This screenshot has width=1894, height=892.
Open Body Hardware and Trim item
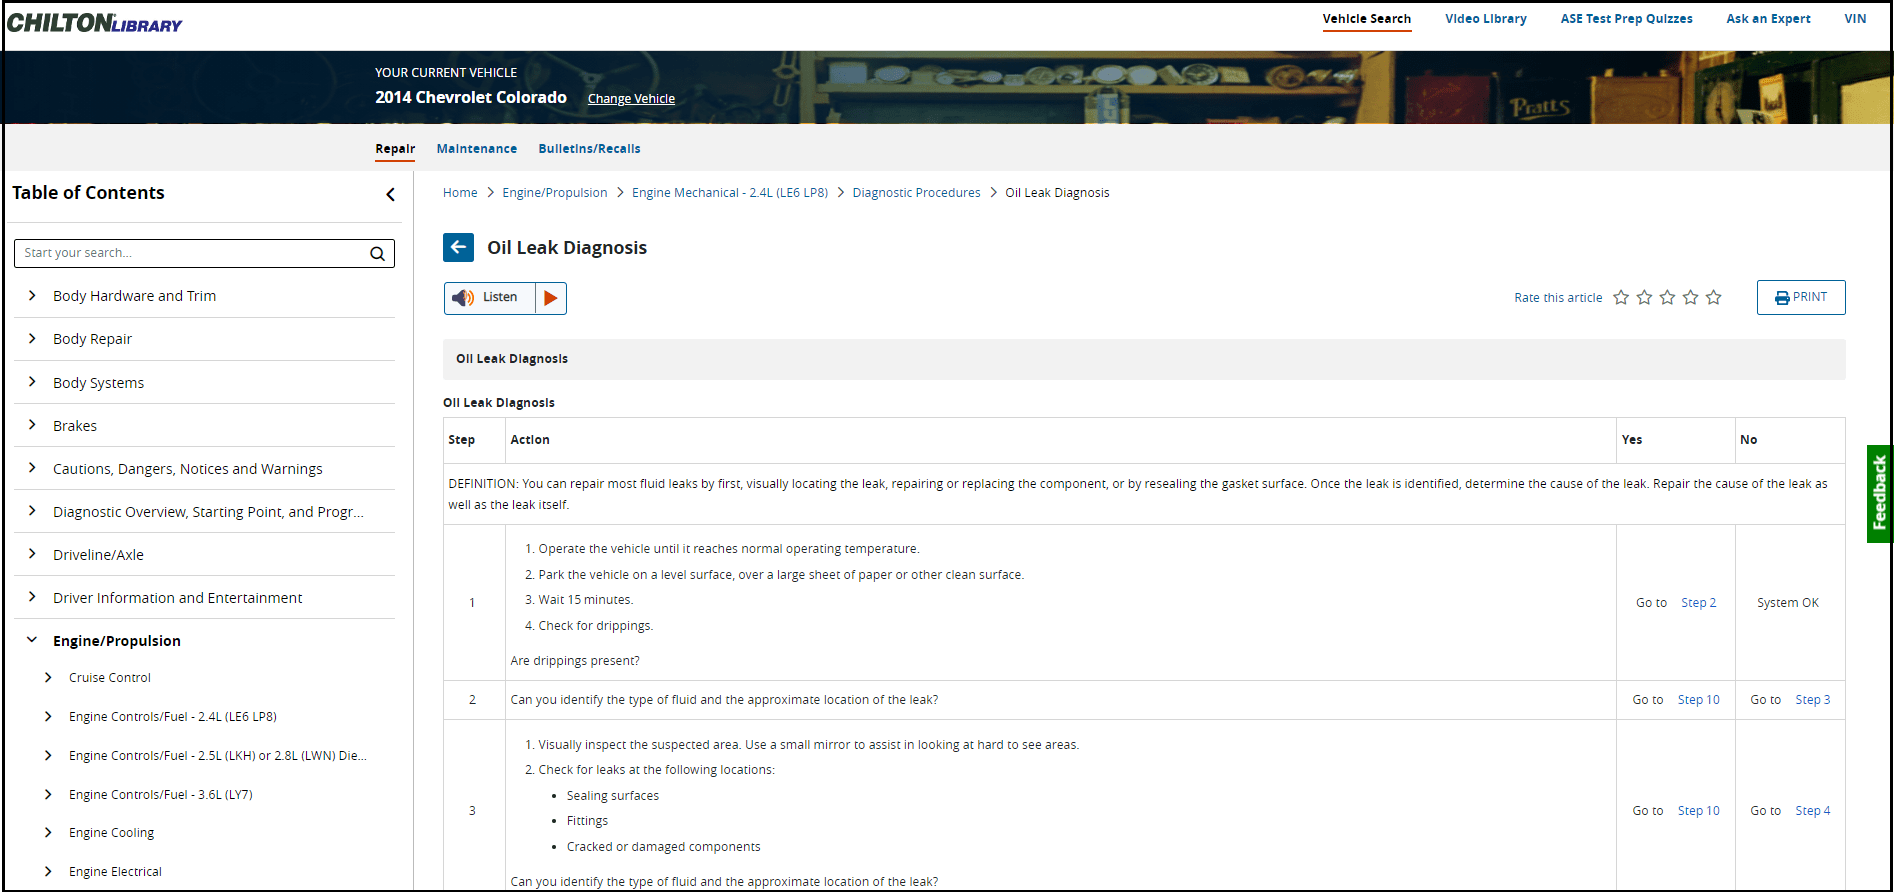coord(134,296)
